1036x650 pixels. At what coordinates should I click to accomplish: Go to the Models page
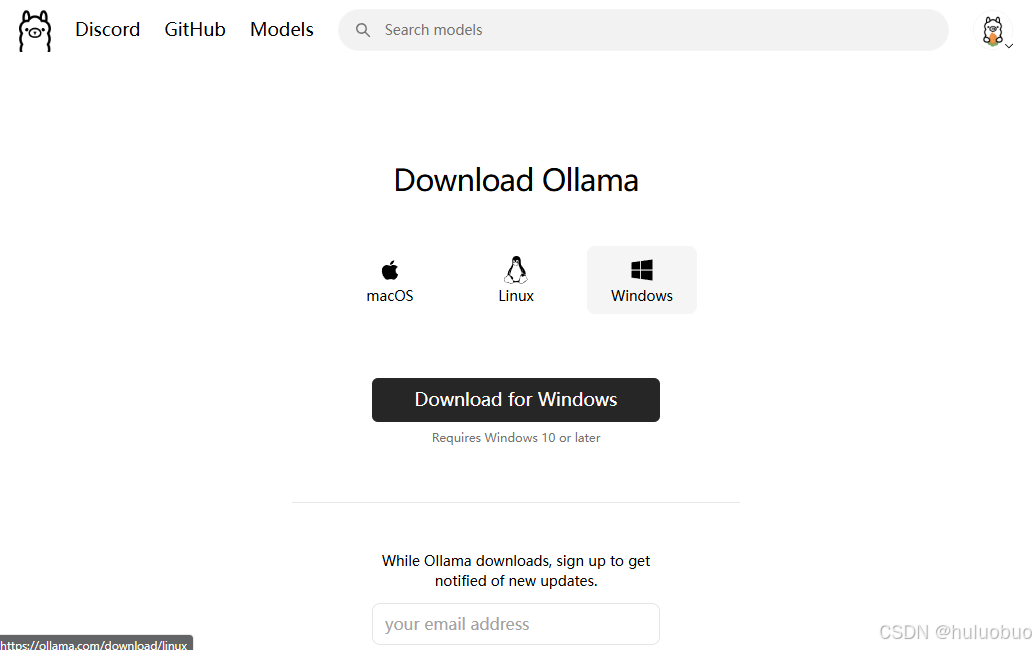pyautogui.click(x=281, y=30)
